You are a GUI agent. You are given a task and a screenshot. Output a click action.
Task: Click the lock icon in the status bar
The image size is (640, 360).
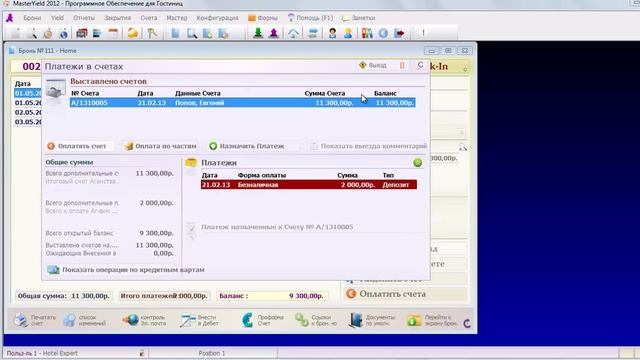click(142, 353)
